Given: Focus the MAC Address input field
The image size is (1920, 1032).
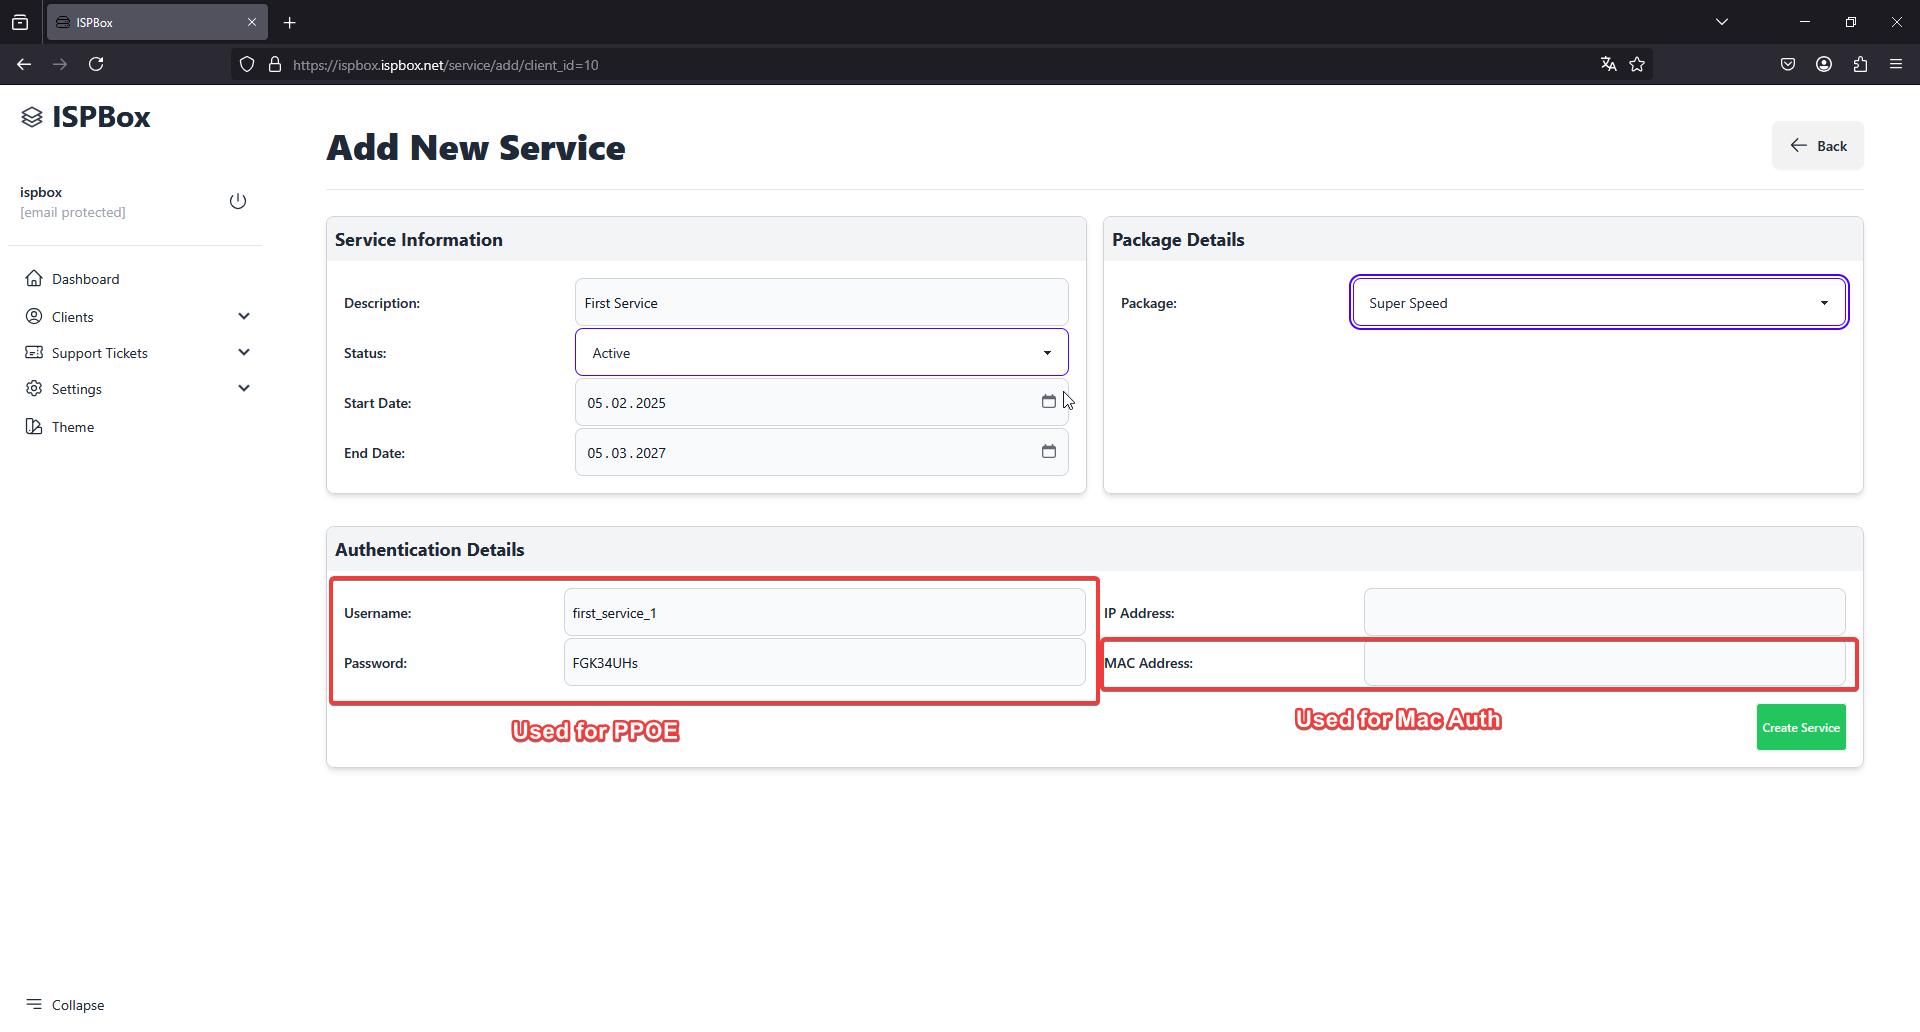Looking at the screenshot, I should pyautogui.click(x=1604, y=663).
